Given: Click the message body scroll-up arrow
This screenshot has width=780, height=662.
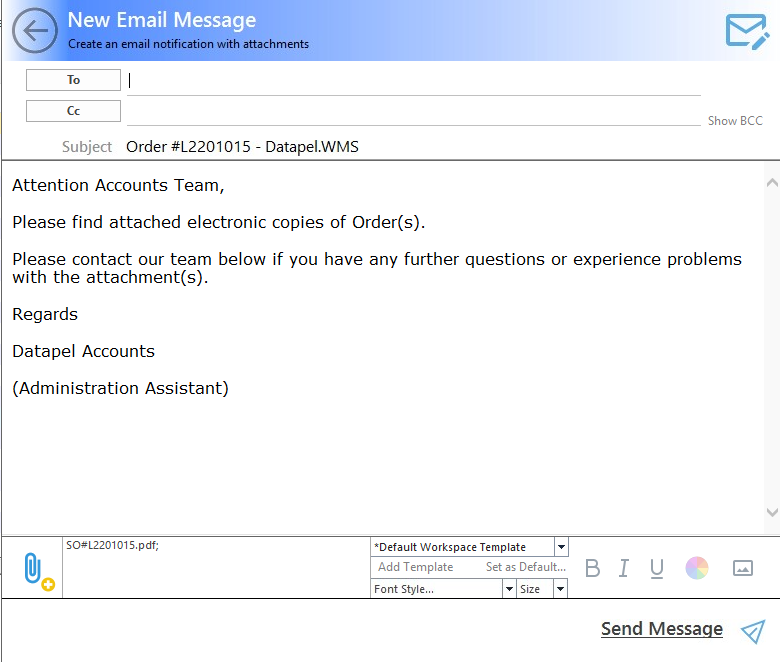Looking at the screenshot, I should (x=772, y=183).
